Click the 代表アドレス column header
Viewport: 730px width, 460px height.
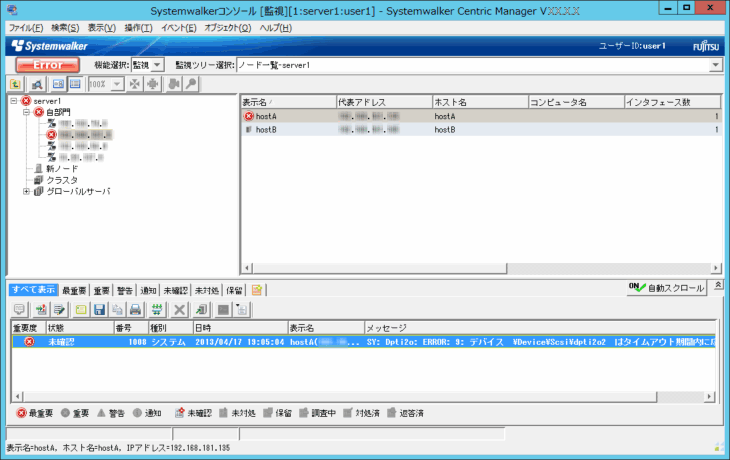[x=384, y=102]
